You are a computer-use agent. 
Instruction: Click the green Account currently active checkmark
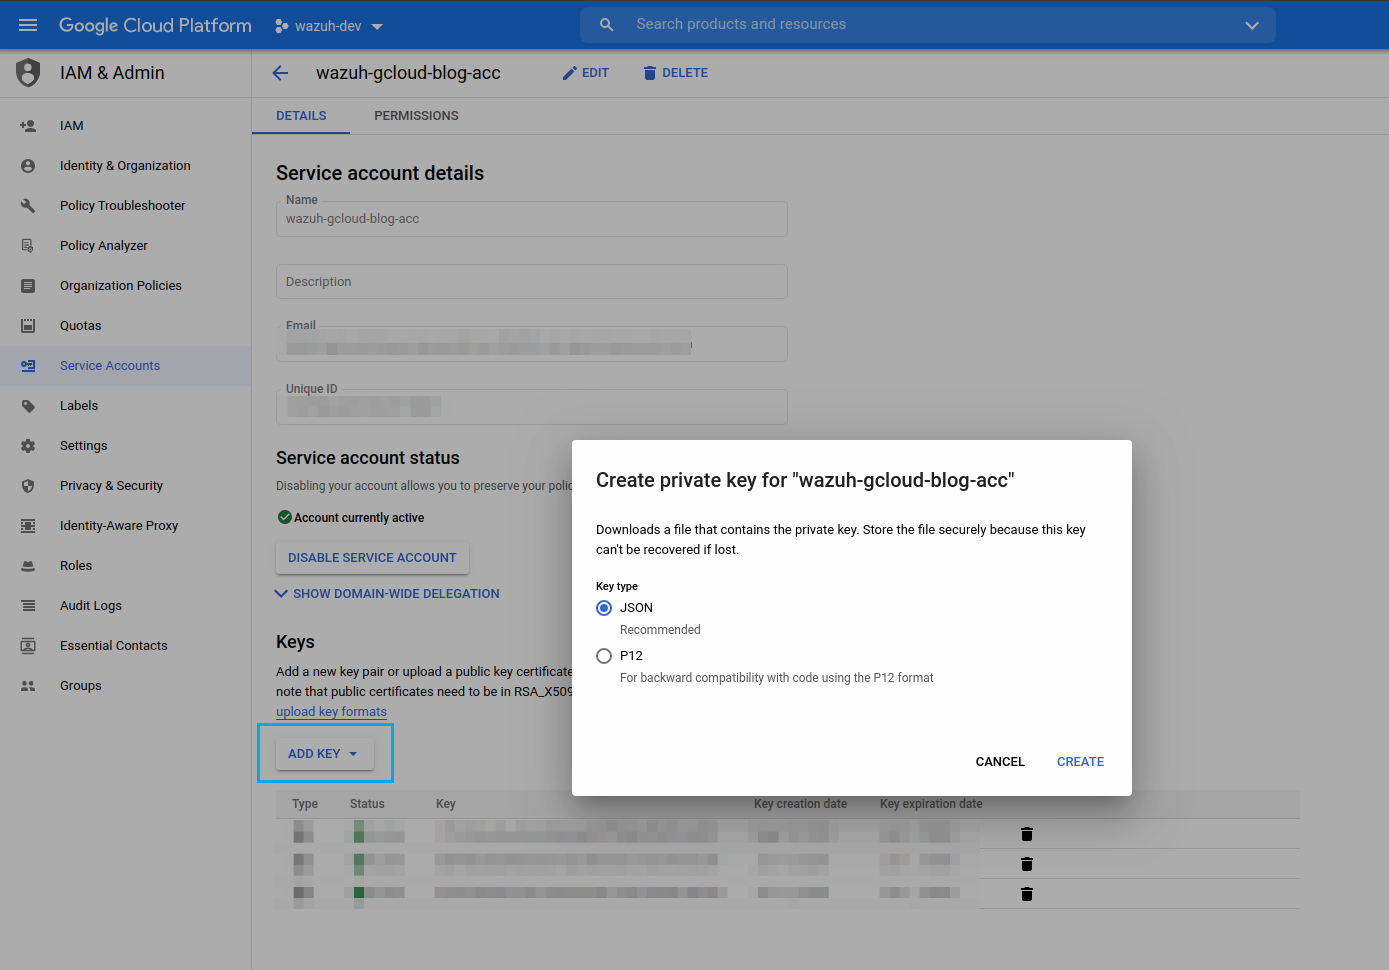click(285, 518)
